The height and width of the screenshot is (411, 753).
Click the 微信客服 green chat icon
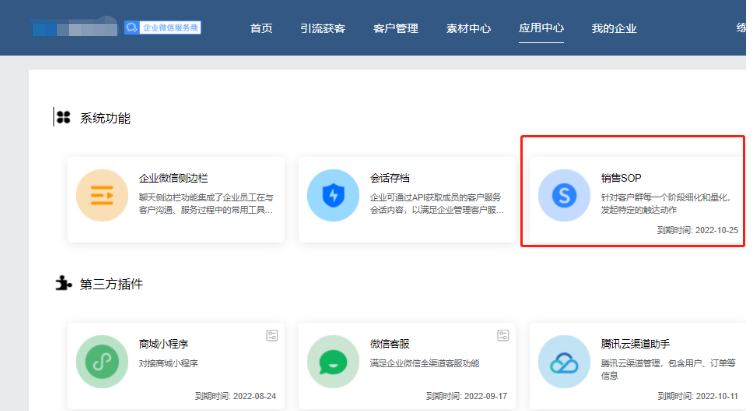point(332,361)
